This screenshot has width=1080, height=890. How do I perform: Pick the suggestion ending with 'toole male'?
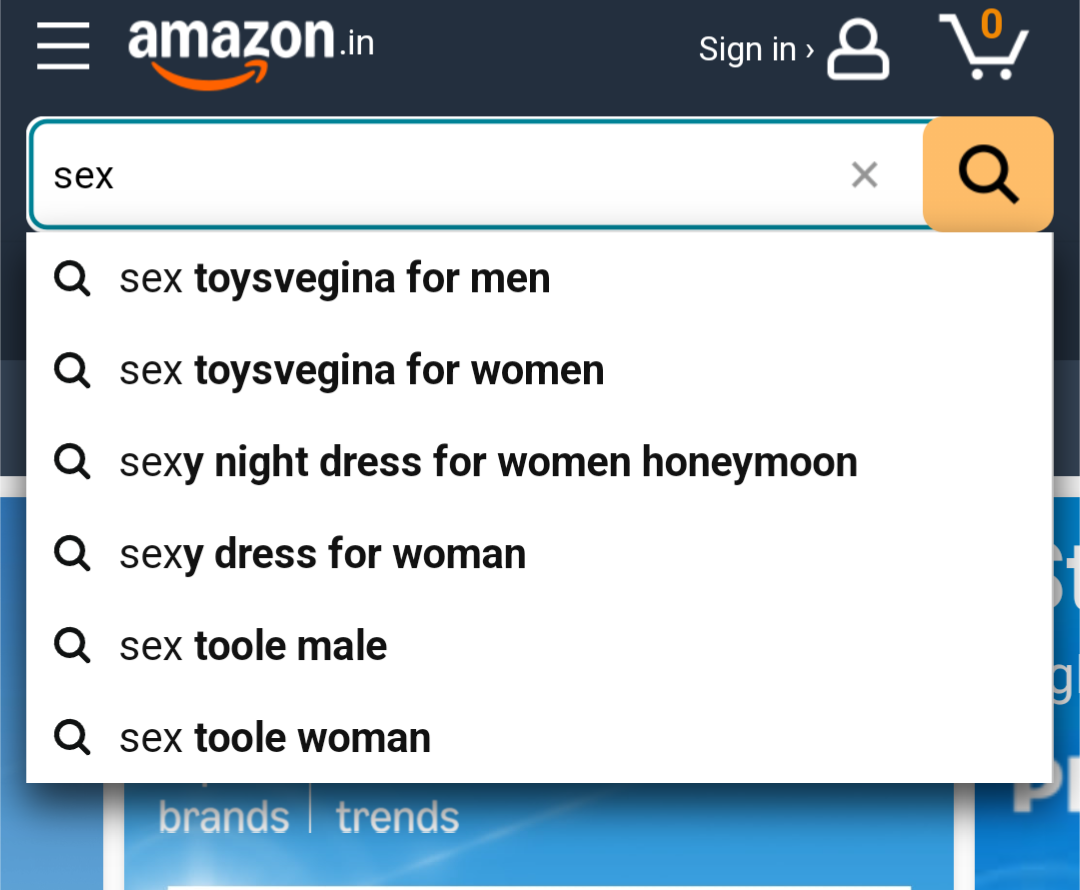pos(254,646)
